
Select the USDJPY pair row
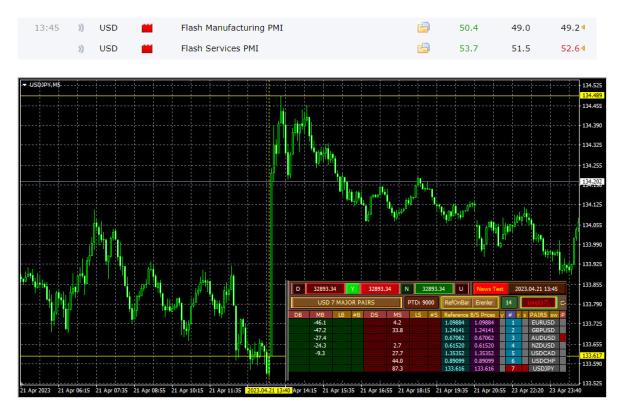543,369
